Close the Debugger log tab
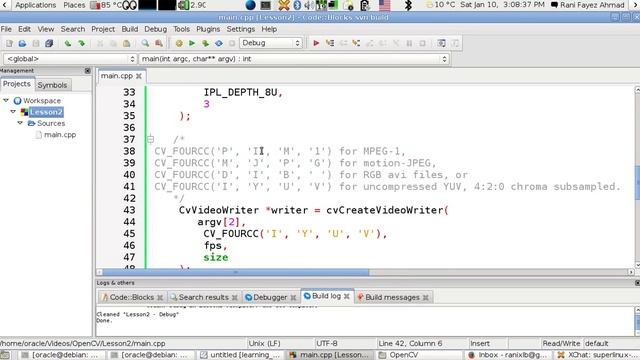Image resolution: width=640 pixels, height=360 pixels. tap(293, 298)
